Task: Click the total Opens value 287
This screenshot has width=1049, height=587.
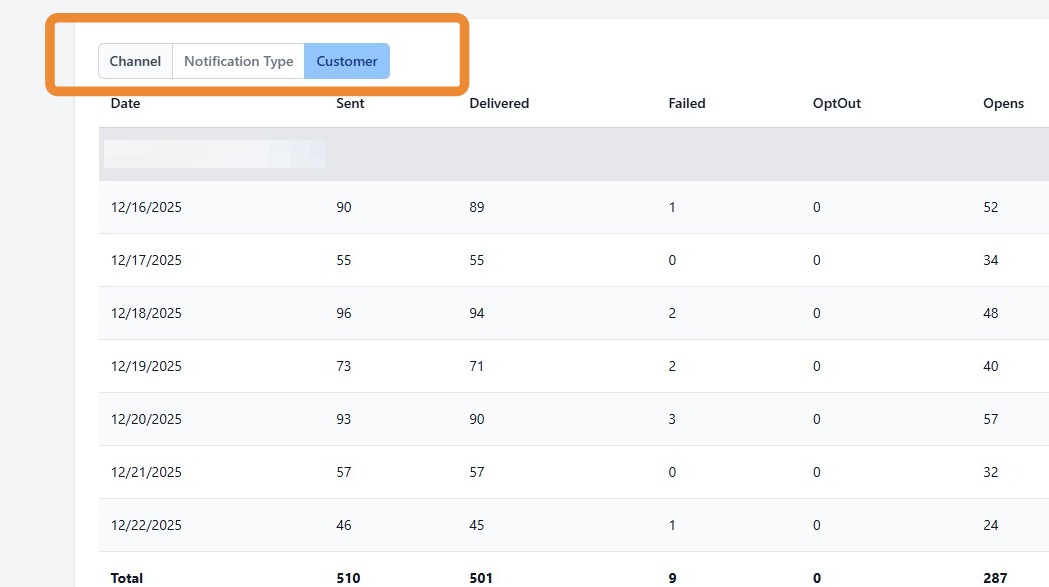Action: 995,578
